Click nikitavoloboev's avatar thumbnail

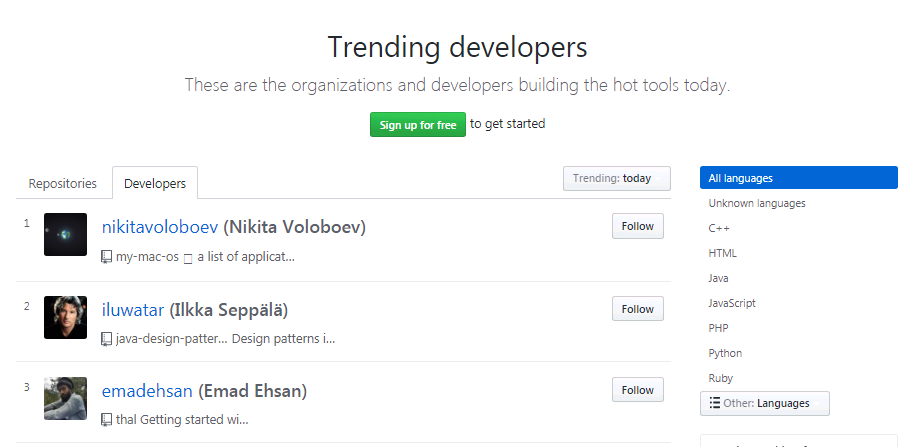[65, 234]
